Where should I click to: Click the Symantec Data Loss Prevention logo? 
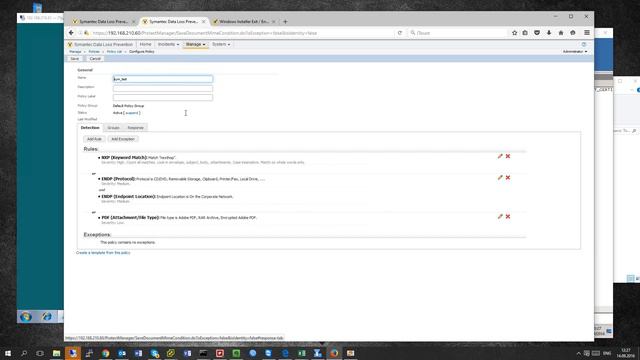coord(100,44)
